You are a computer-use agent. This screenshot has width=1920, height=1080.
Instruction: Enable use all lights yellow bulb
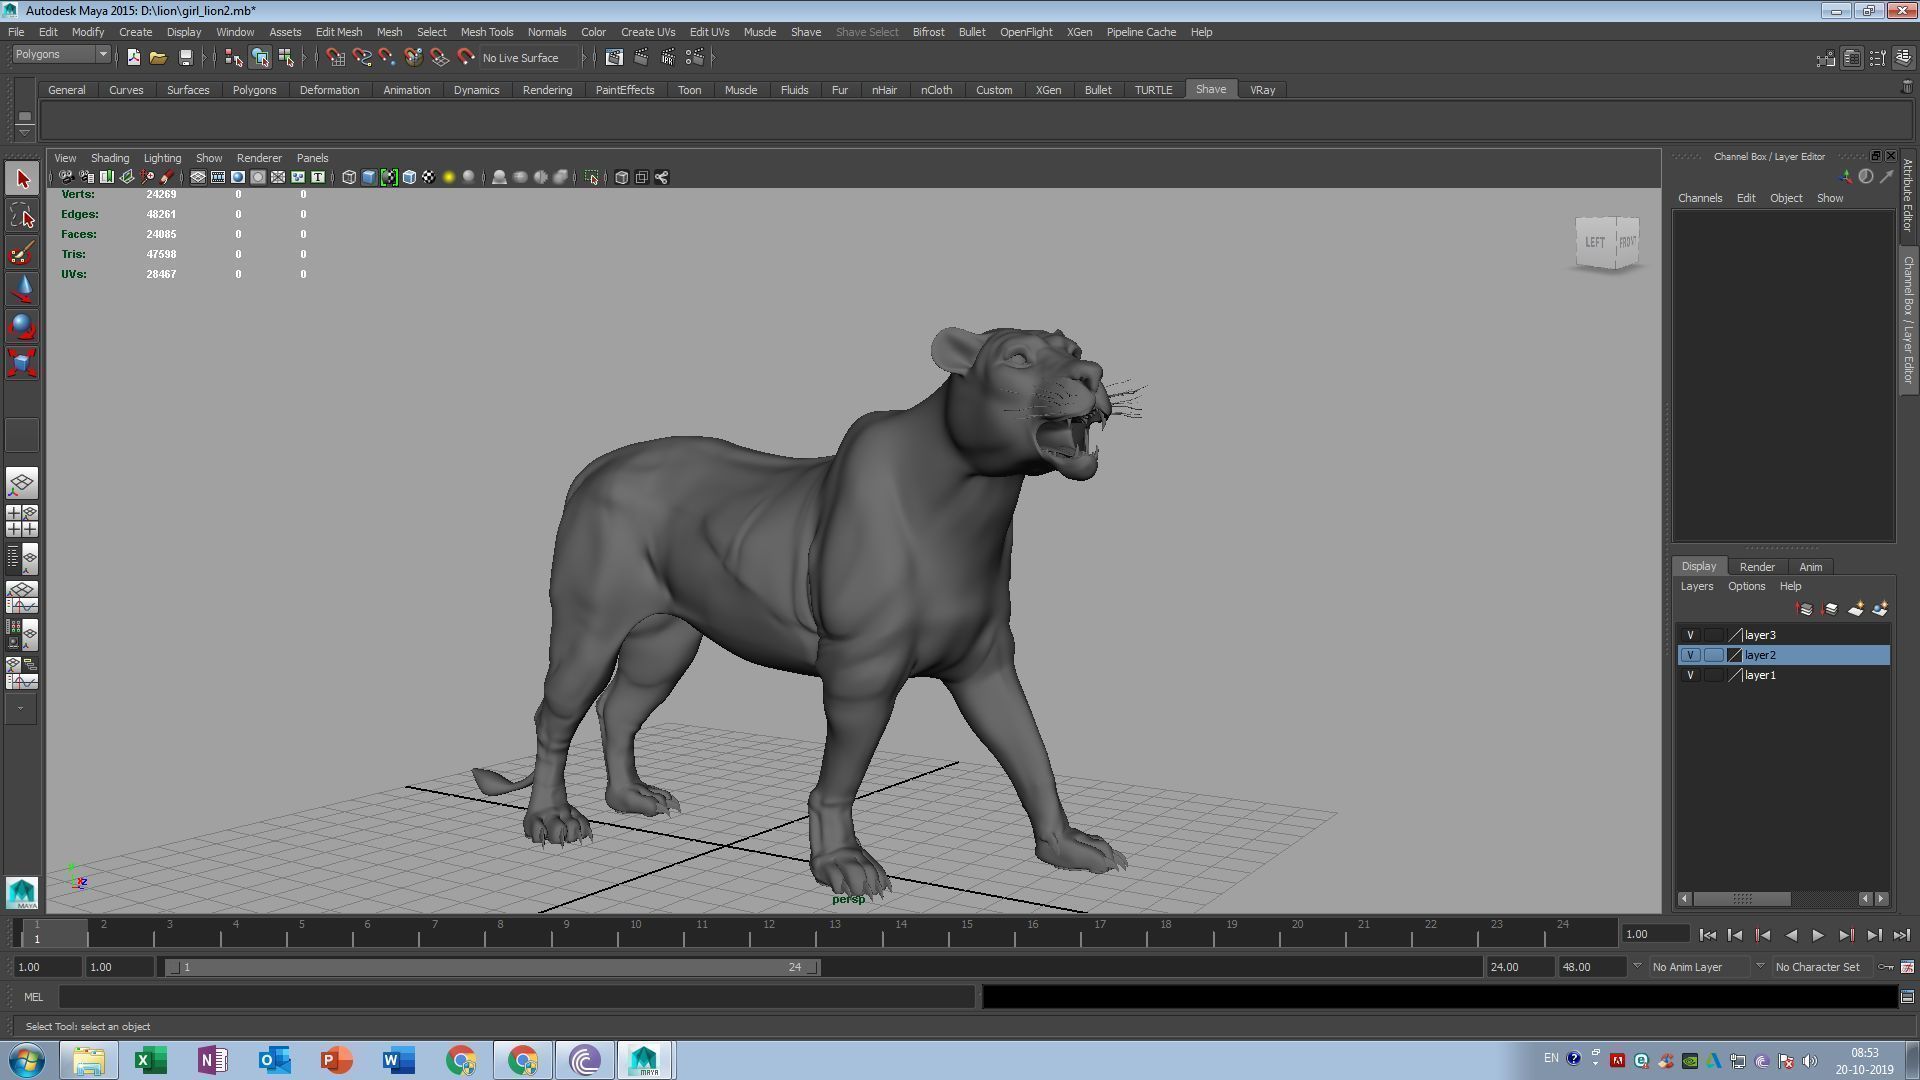click(449, 178)
